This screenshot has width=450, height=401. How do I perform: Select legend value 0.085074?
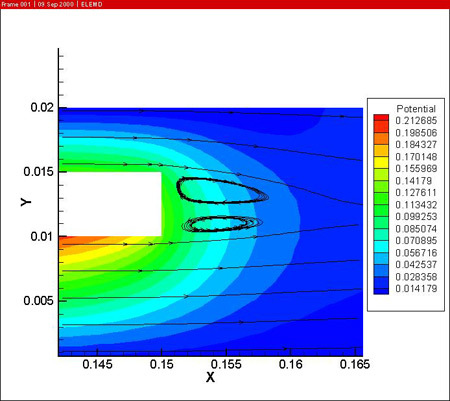[x=416, y=229]
